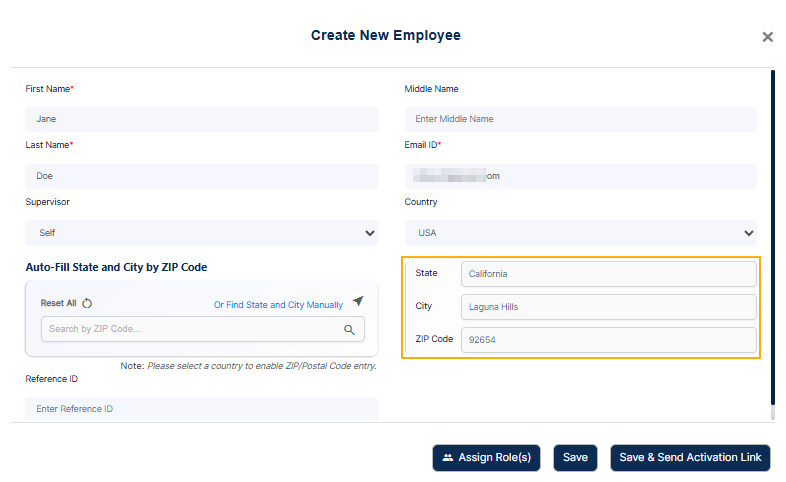
Task: Click the ZIP code search magnifier icon
Action: (x=349, y=329)
